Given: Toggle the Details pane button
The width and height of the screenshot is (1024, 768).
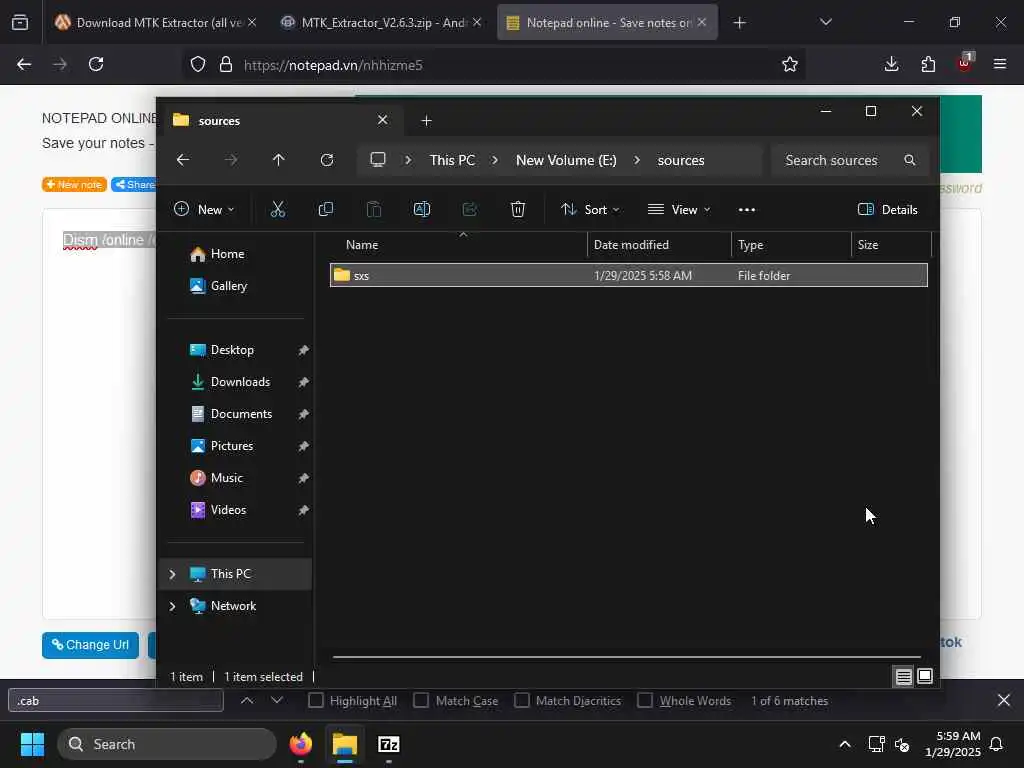Looking at the screenshot, I should point(888,210).
